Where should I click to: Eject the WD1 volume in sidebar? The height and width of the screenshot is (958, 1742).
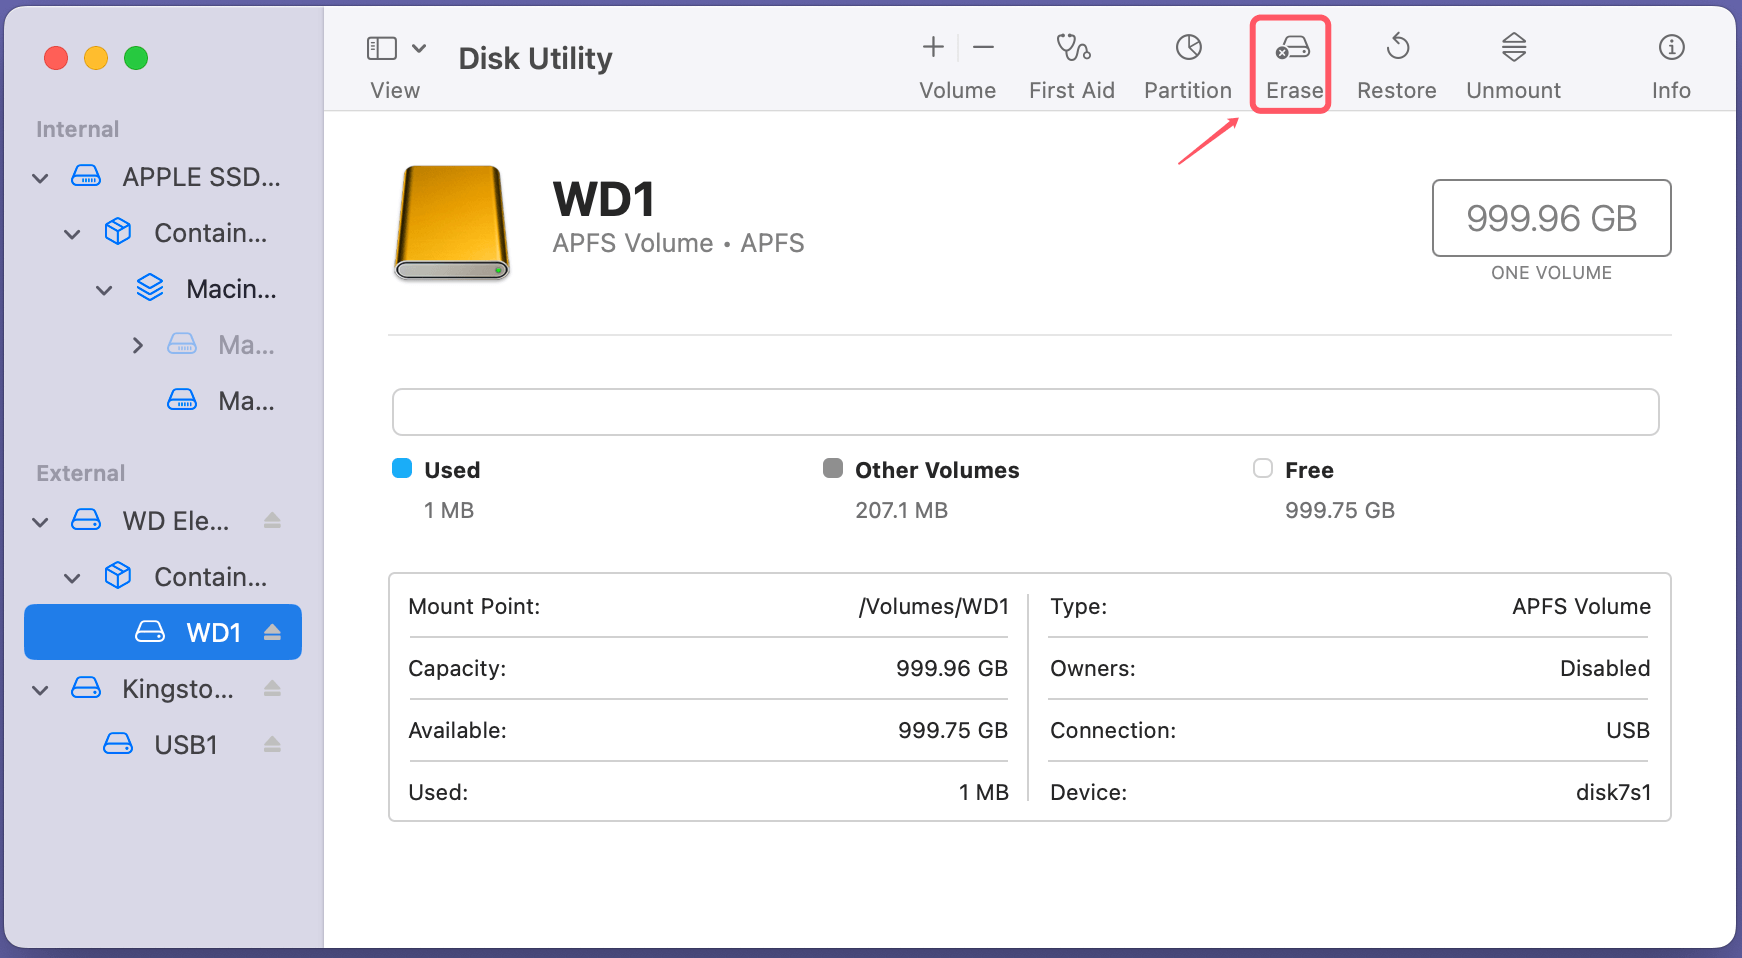tap(272, 633)
